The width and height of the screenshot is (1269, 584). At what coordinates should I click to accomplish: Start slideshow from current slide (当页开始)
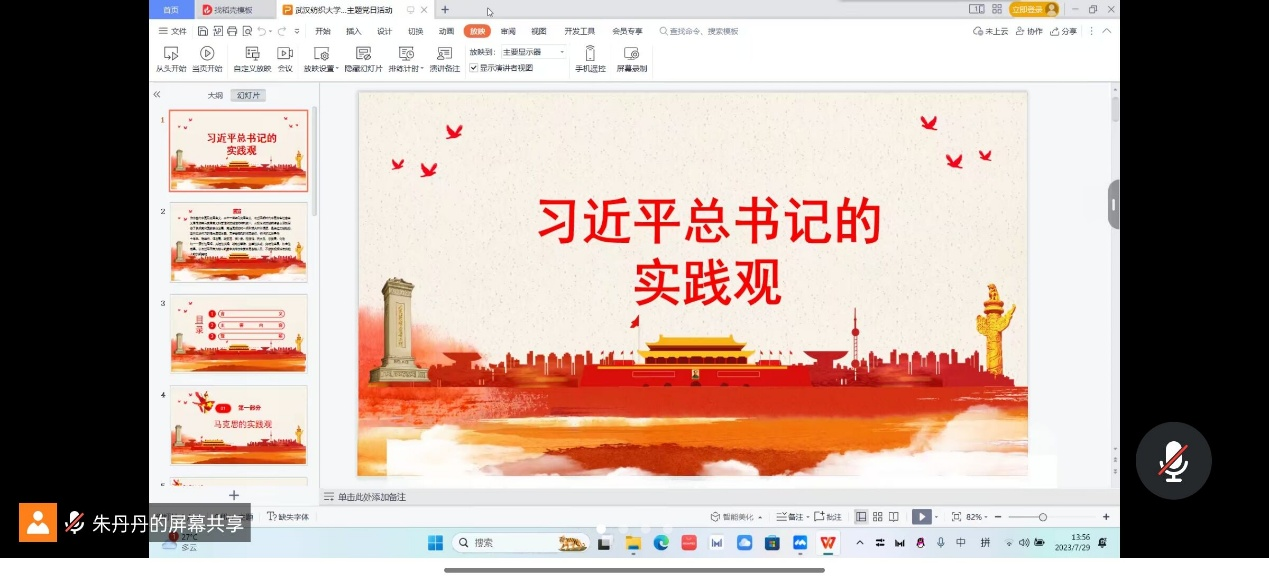coord(207,59)
